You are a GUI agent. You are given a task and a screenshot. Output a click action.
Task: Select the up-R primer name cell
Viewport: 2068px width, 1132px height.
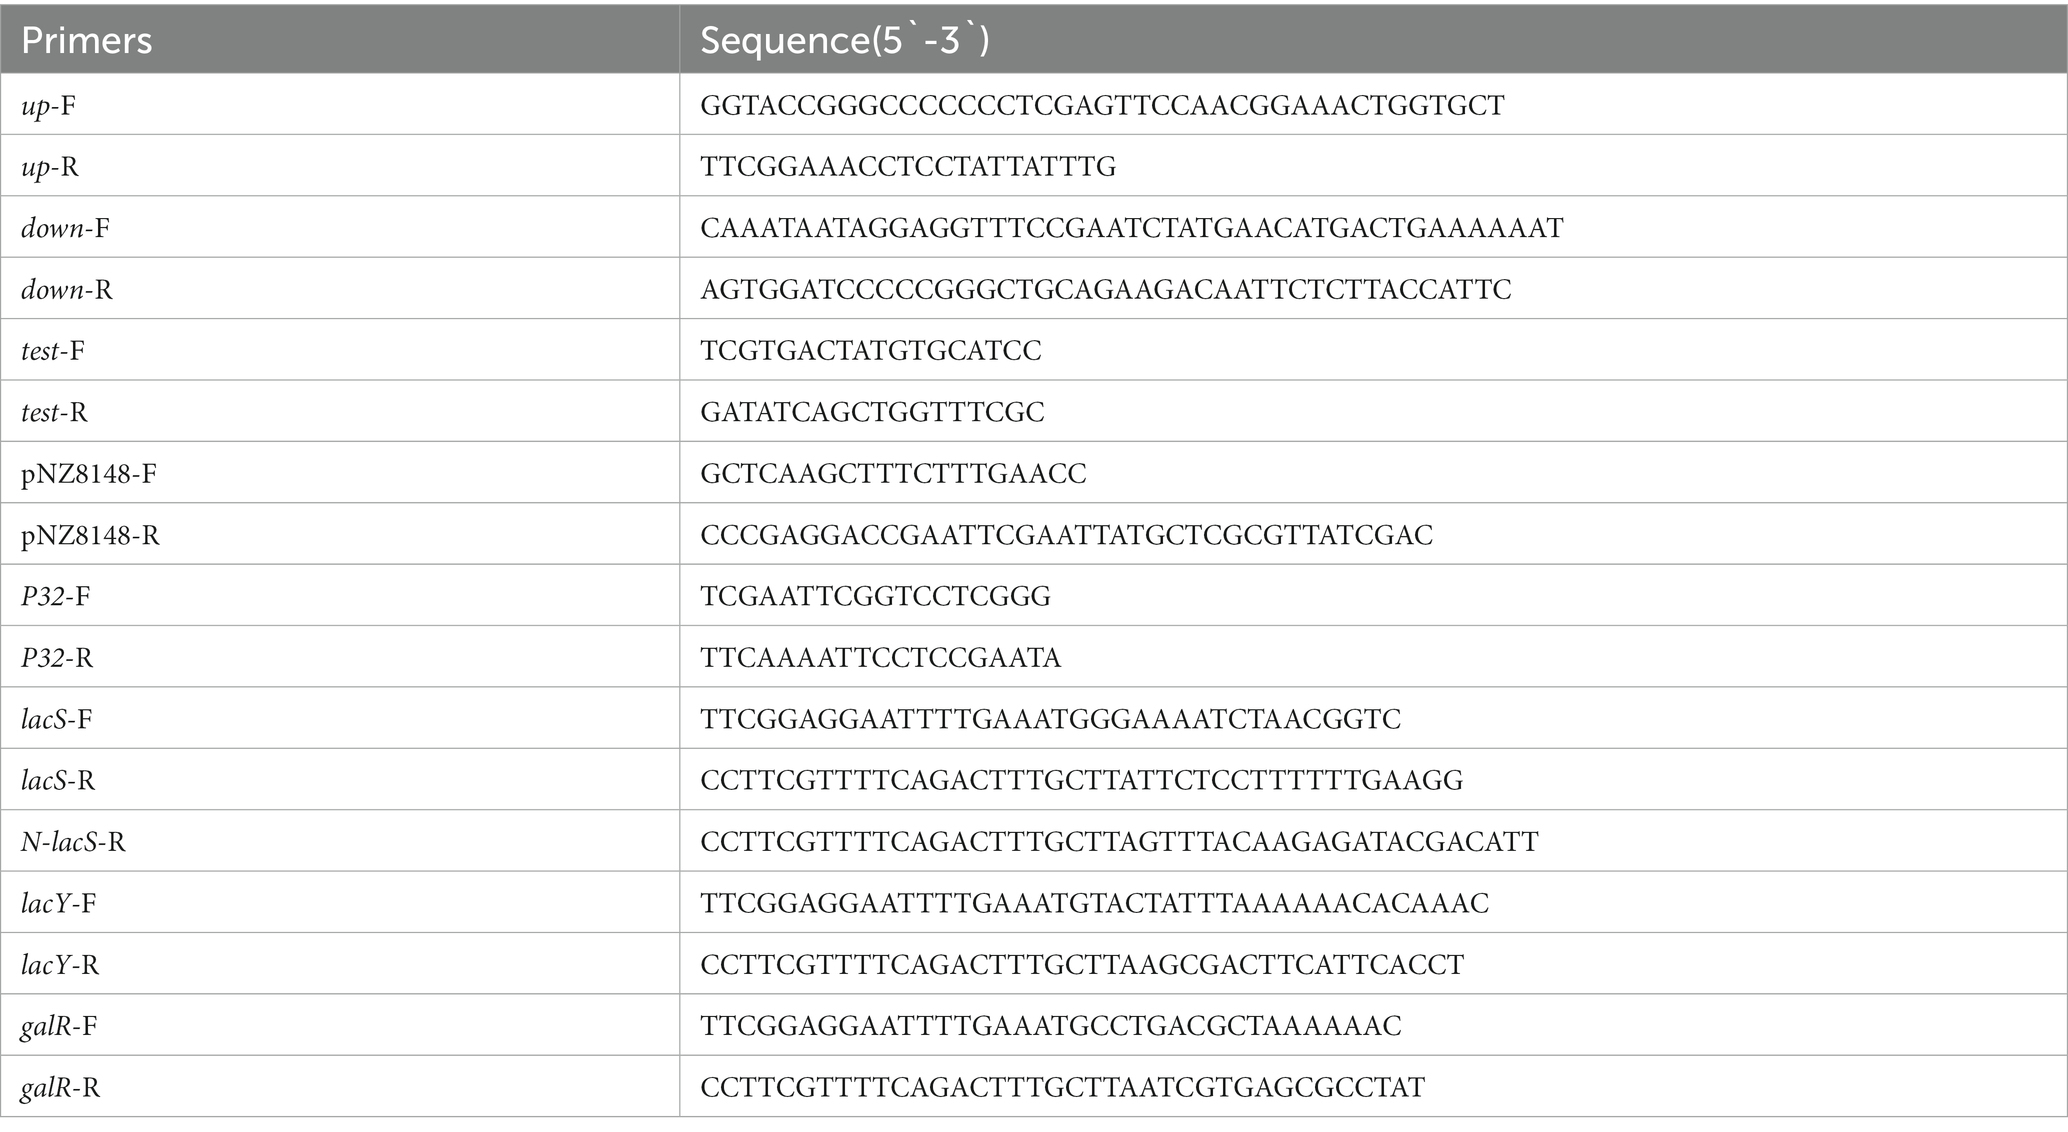click(340, 166)
